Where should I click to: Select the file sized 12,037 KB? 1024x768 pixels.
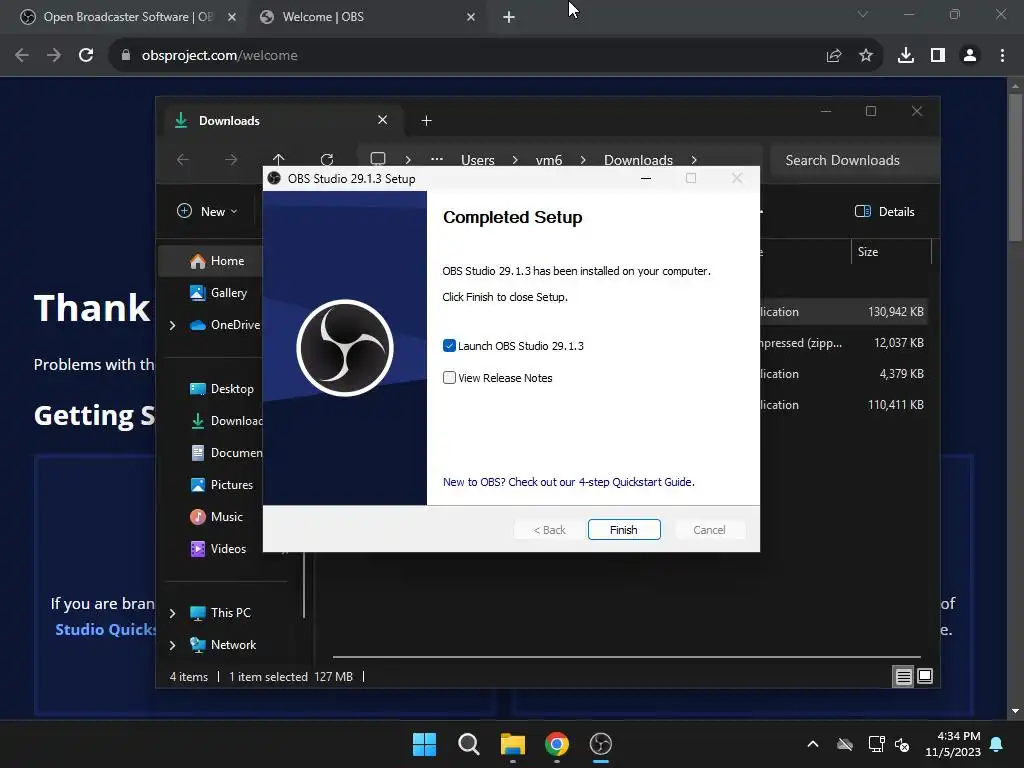844,342
